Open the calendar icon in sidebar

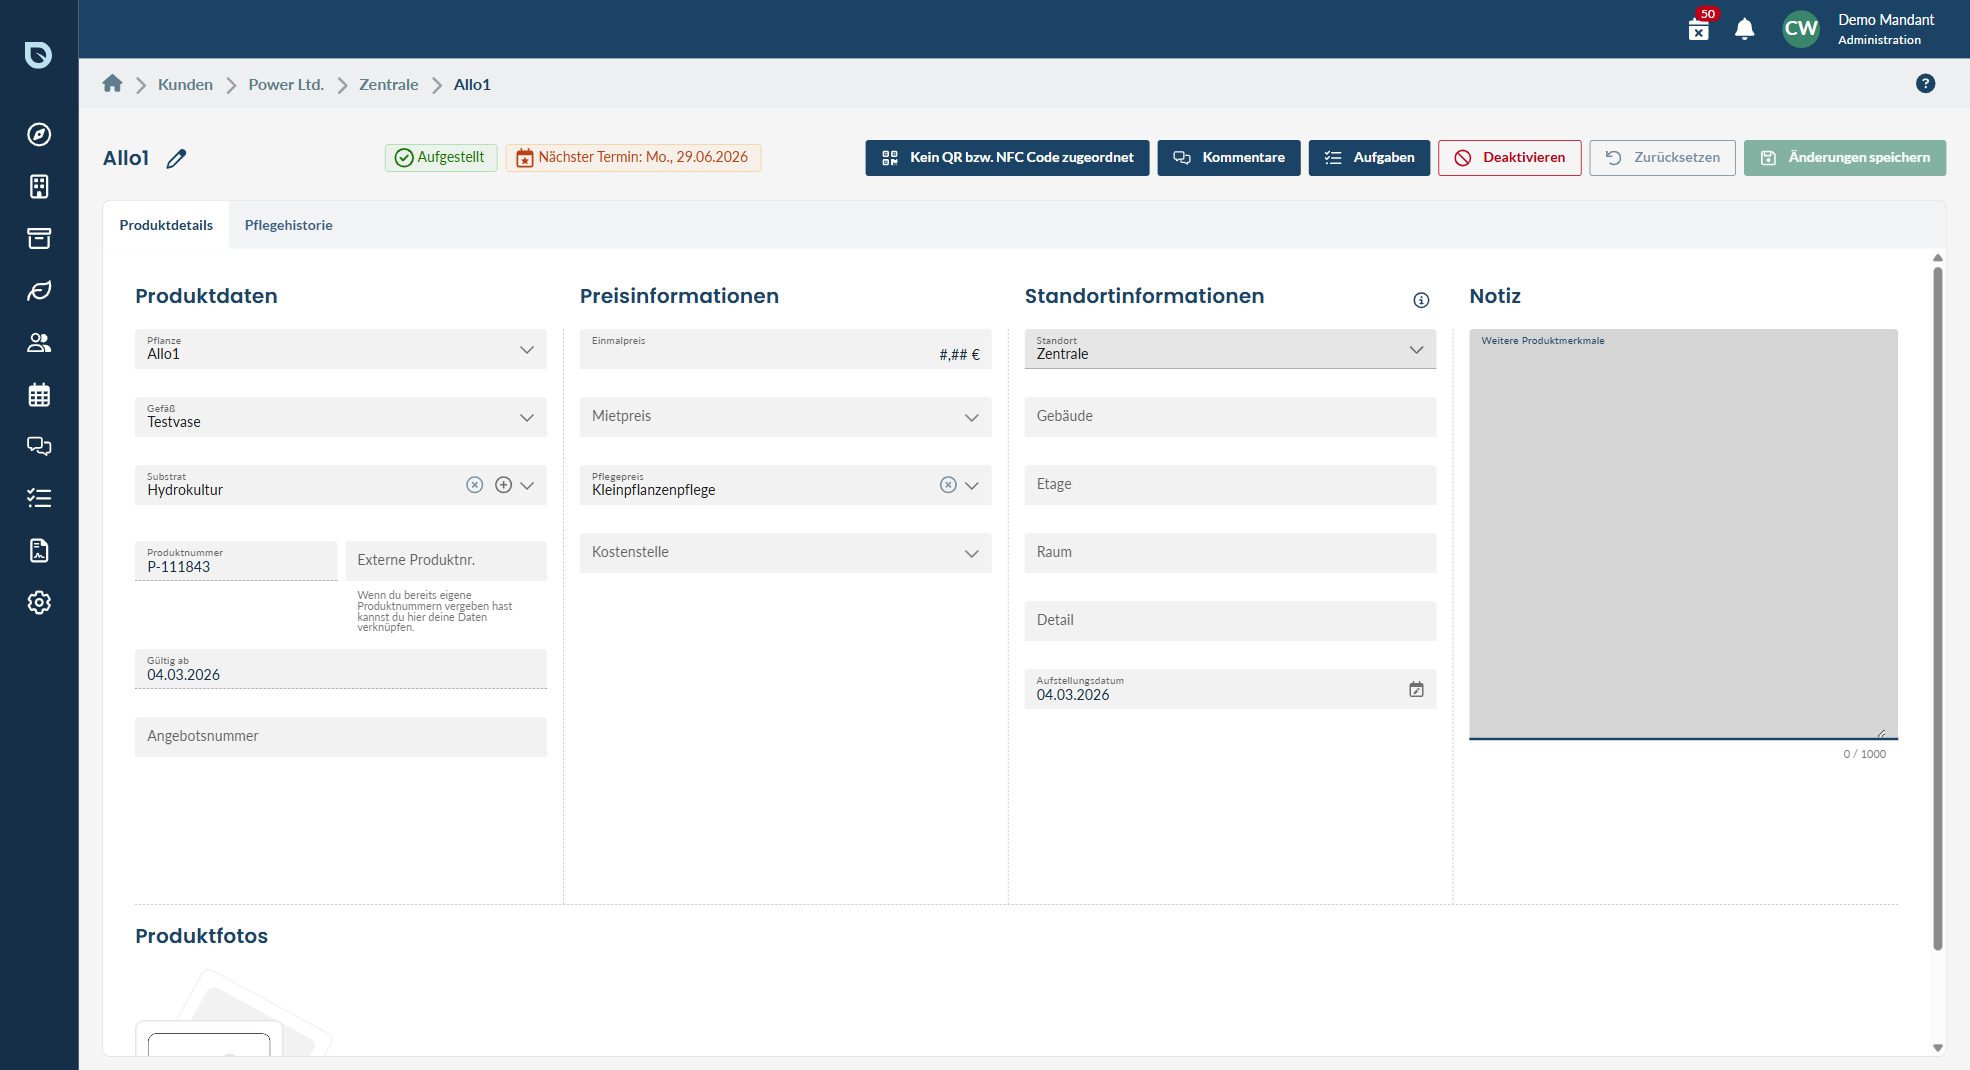point(39,395)
